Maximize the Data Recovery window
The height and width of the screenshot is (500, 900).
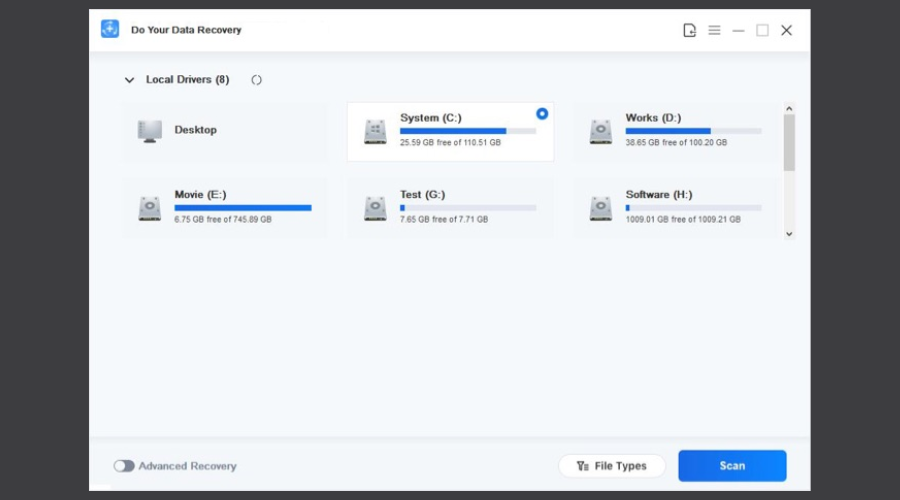coord(762,30)
